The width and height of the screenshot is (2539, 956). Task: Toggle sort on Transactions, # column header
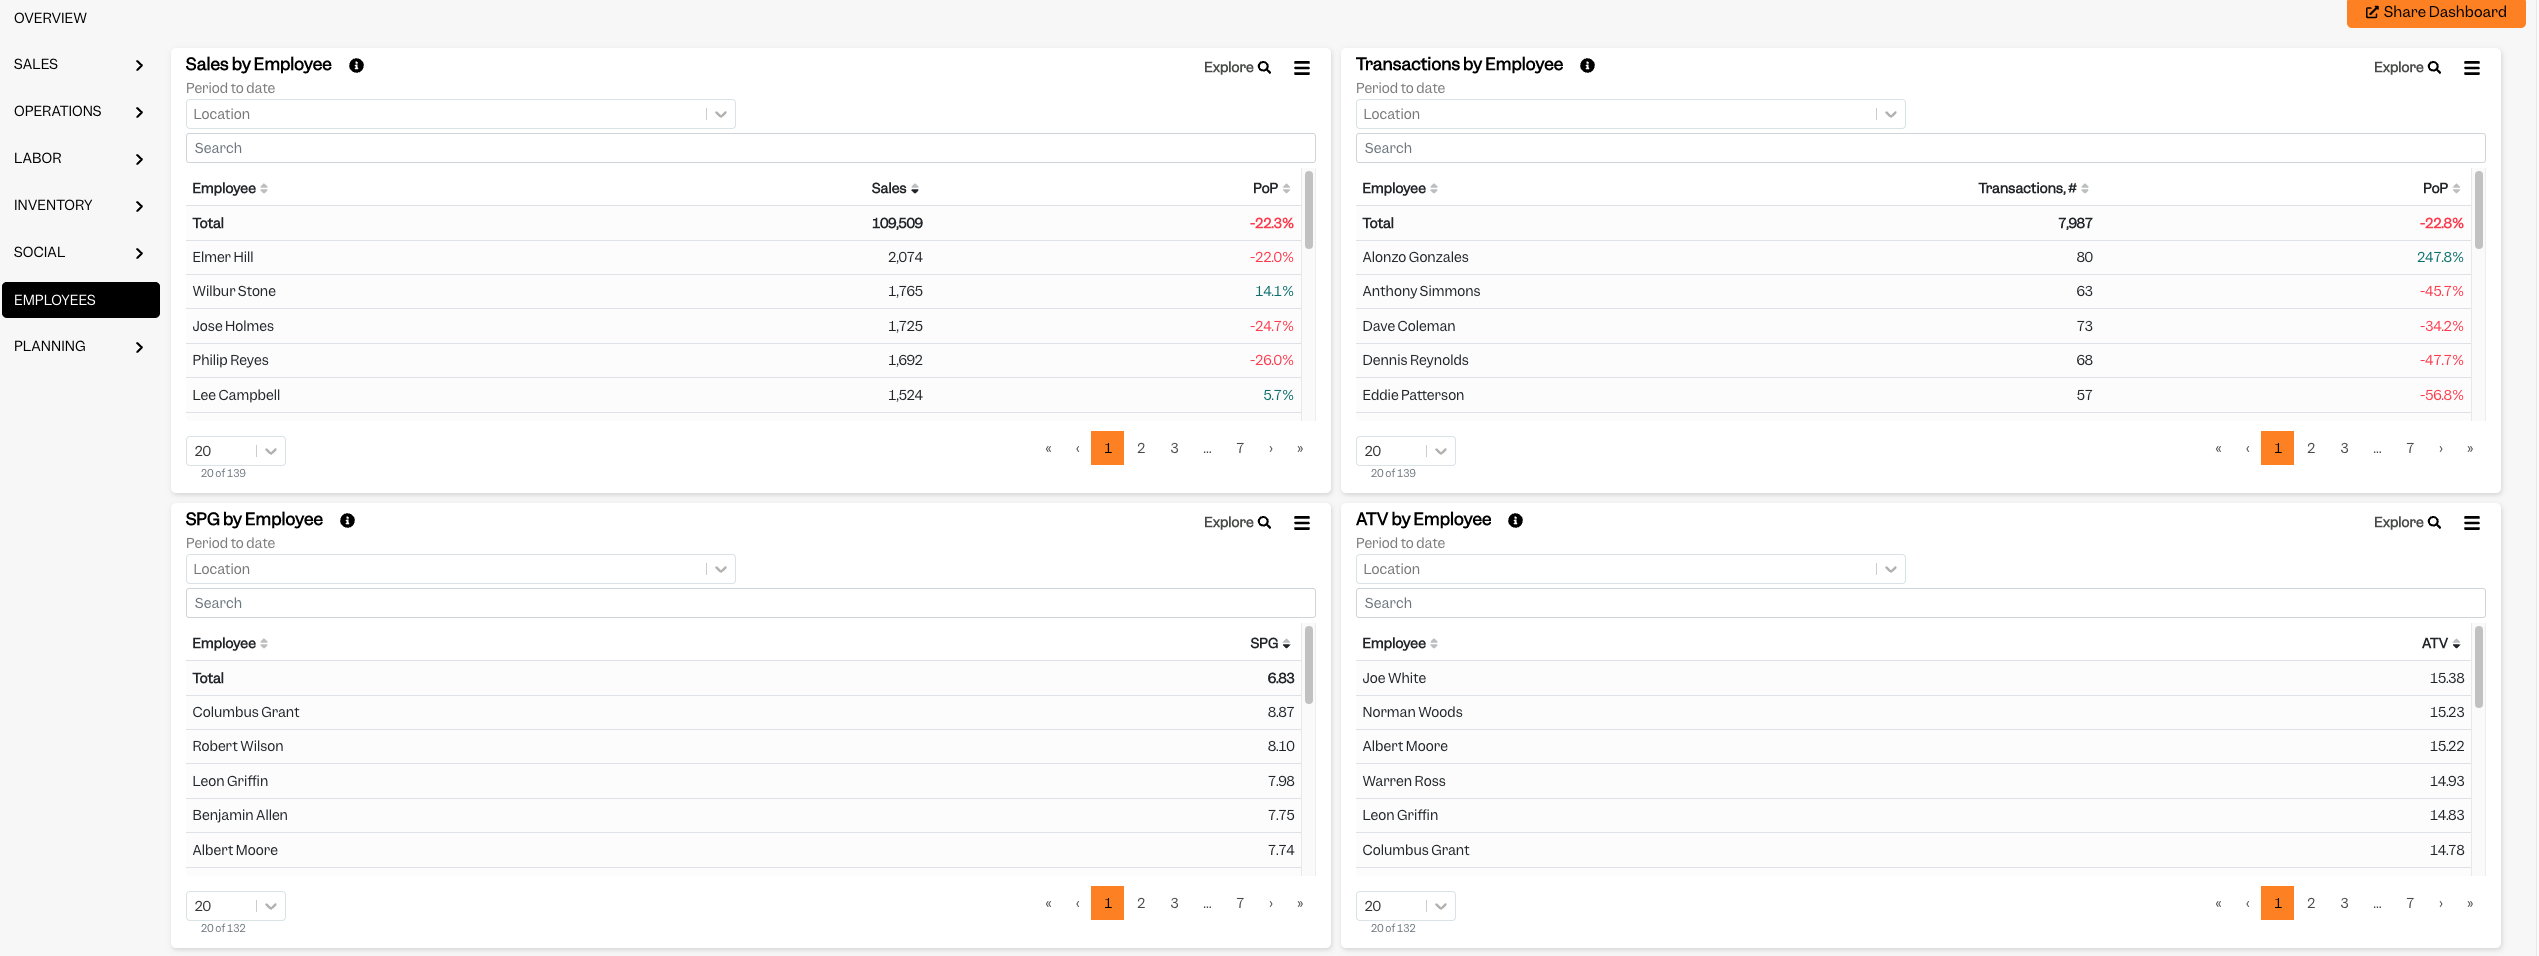[2033, 188]
